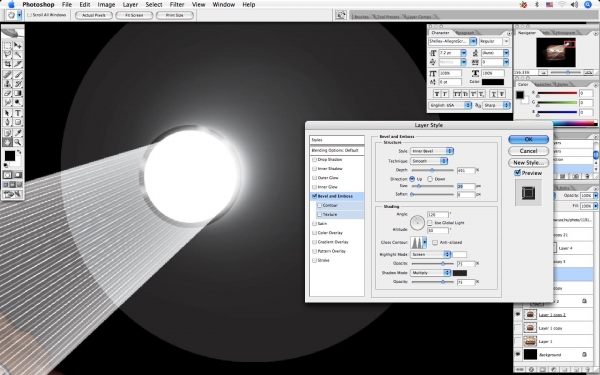The width and height of the screenshot is (600, 375).
Task: Enable the Drop Shadow style checkbox
Action: (314, 160)
